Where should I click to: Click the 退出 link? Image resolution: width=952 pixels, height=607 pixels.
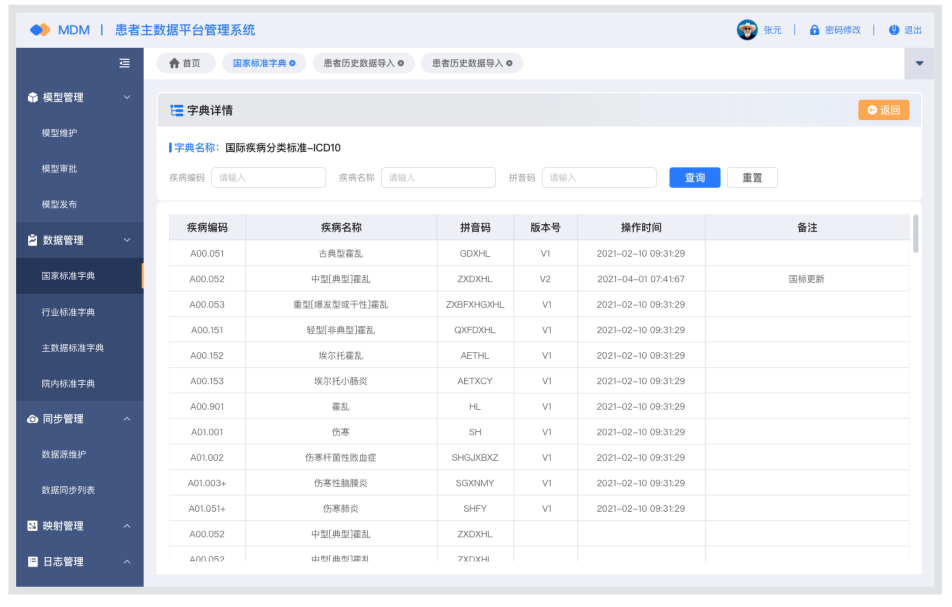[x=913, y=30]
